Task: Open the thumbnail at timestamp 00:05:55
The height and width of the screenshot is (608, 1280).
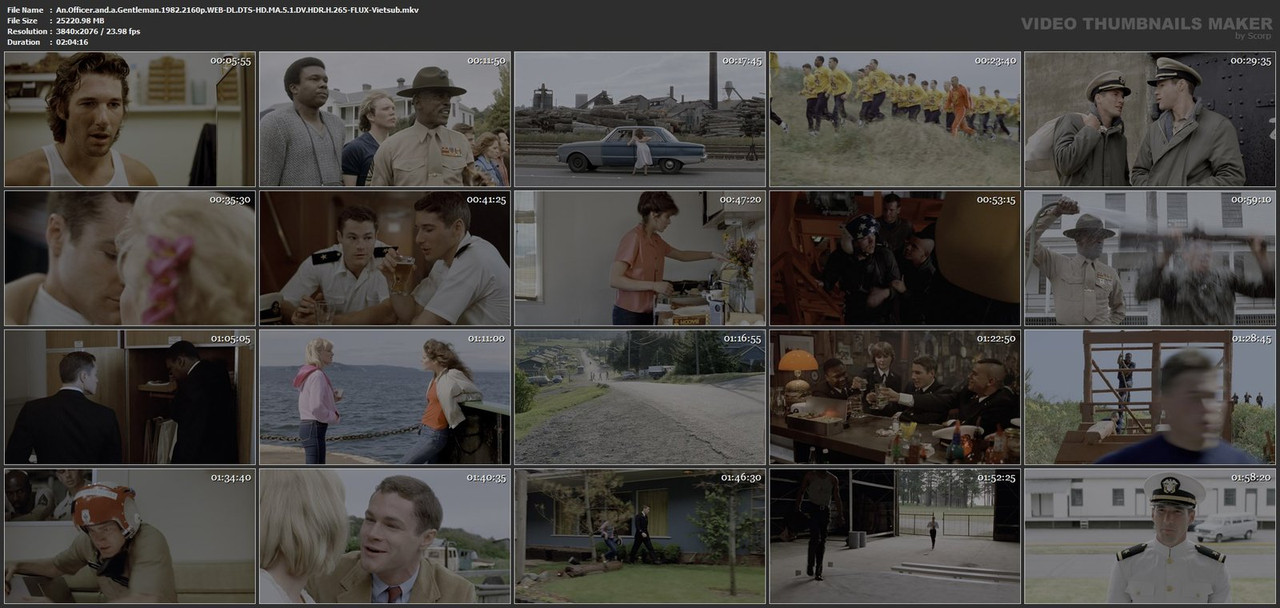Action: pos(130,119)
